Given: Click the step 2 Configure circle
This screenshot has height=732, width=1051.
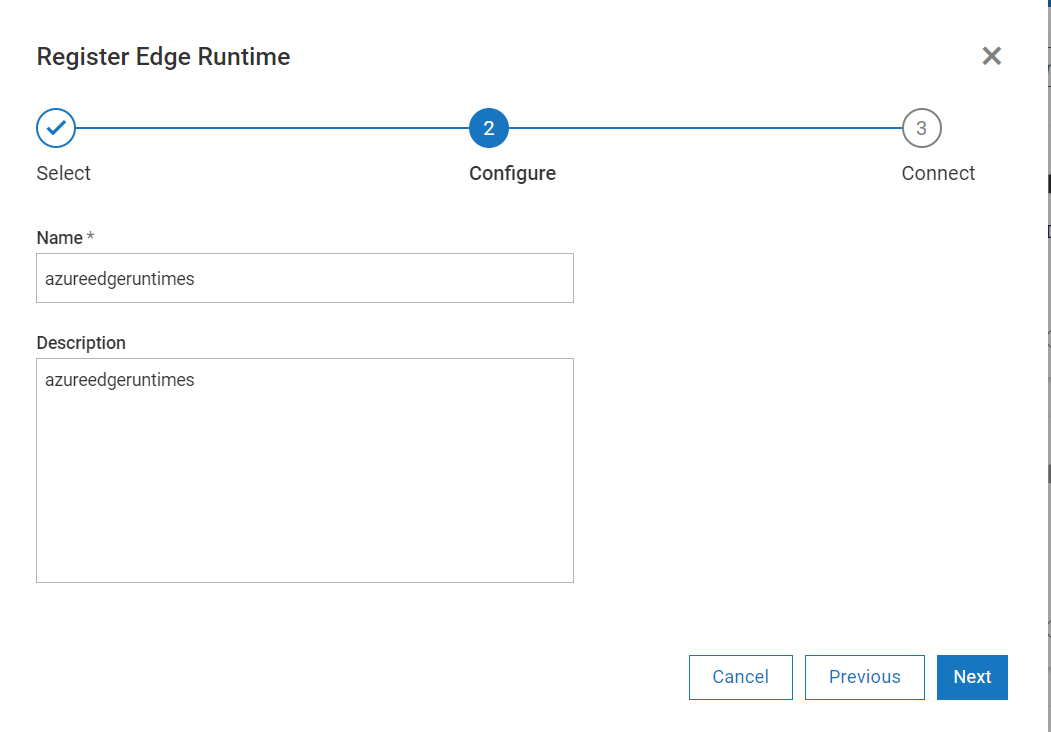Looking at the screenshot, I should [489, 127].
